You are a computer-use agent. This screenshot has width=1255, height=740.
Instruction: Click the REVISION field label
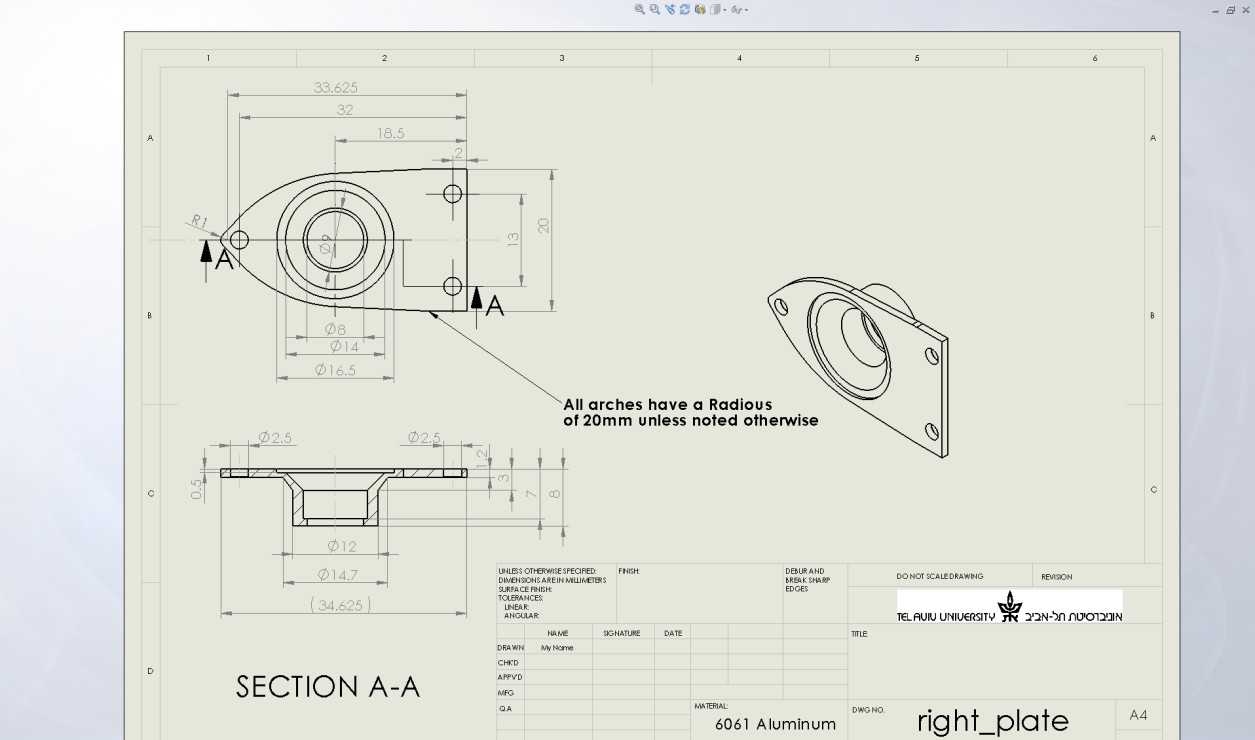1056,577
